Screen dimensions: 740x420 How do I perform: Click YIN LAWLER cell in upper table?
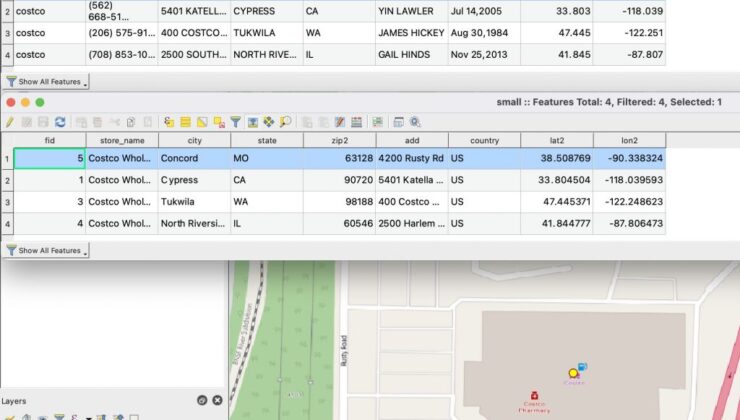click(x=412, y=11)
